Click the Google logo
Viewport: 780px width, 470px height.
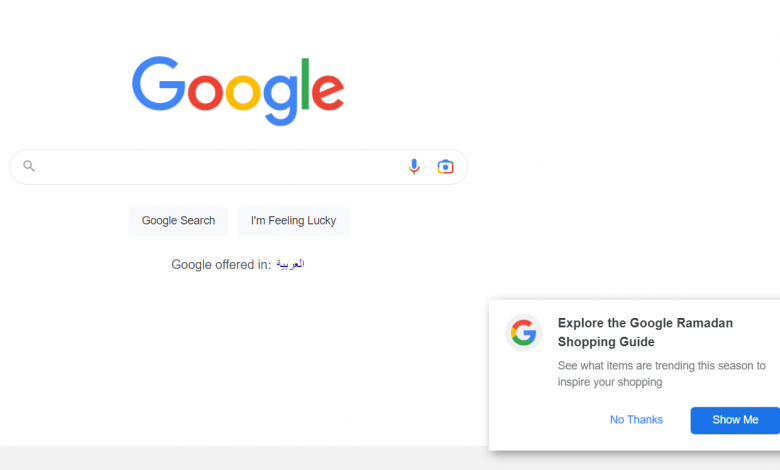coord(238,88)
